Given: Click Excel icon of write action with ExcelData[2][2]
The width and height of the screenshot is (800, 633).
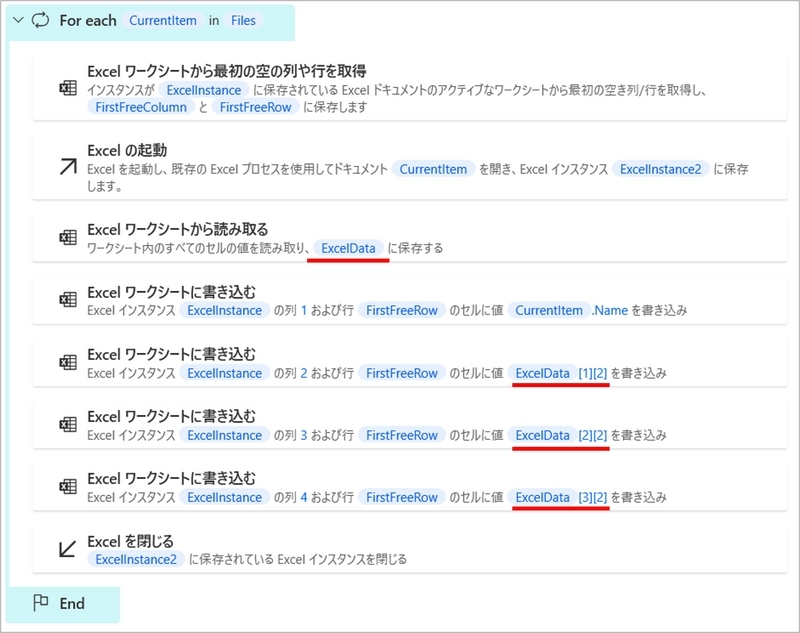Looking at the screenshot, I should [x=68, y=424].
